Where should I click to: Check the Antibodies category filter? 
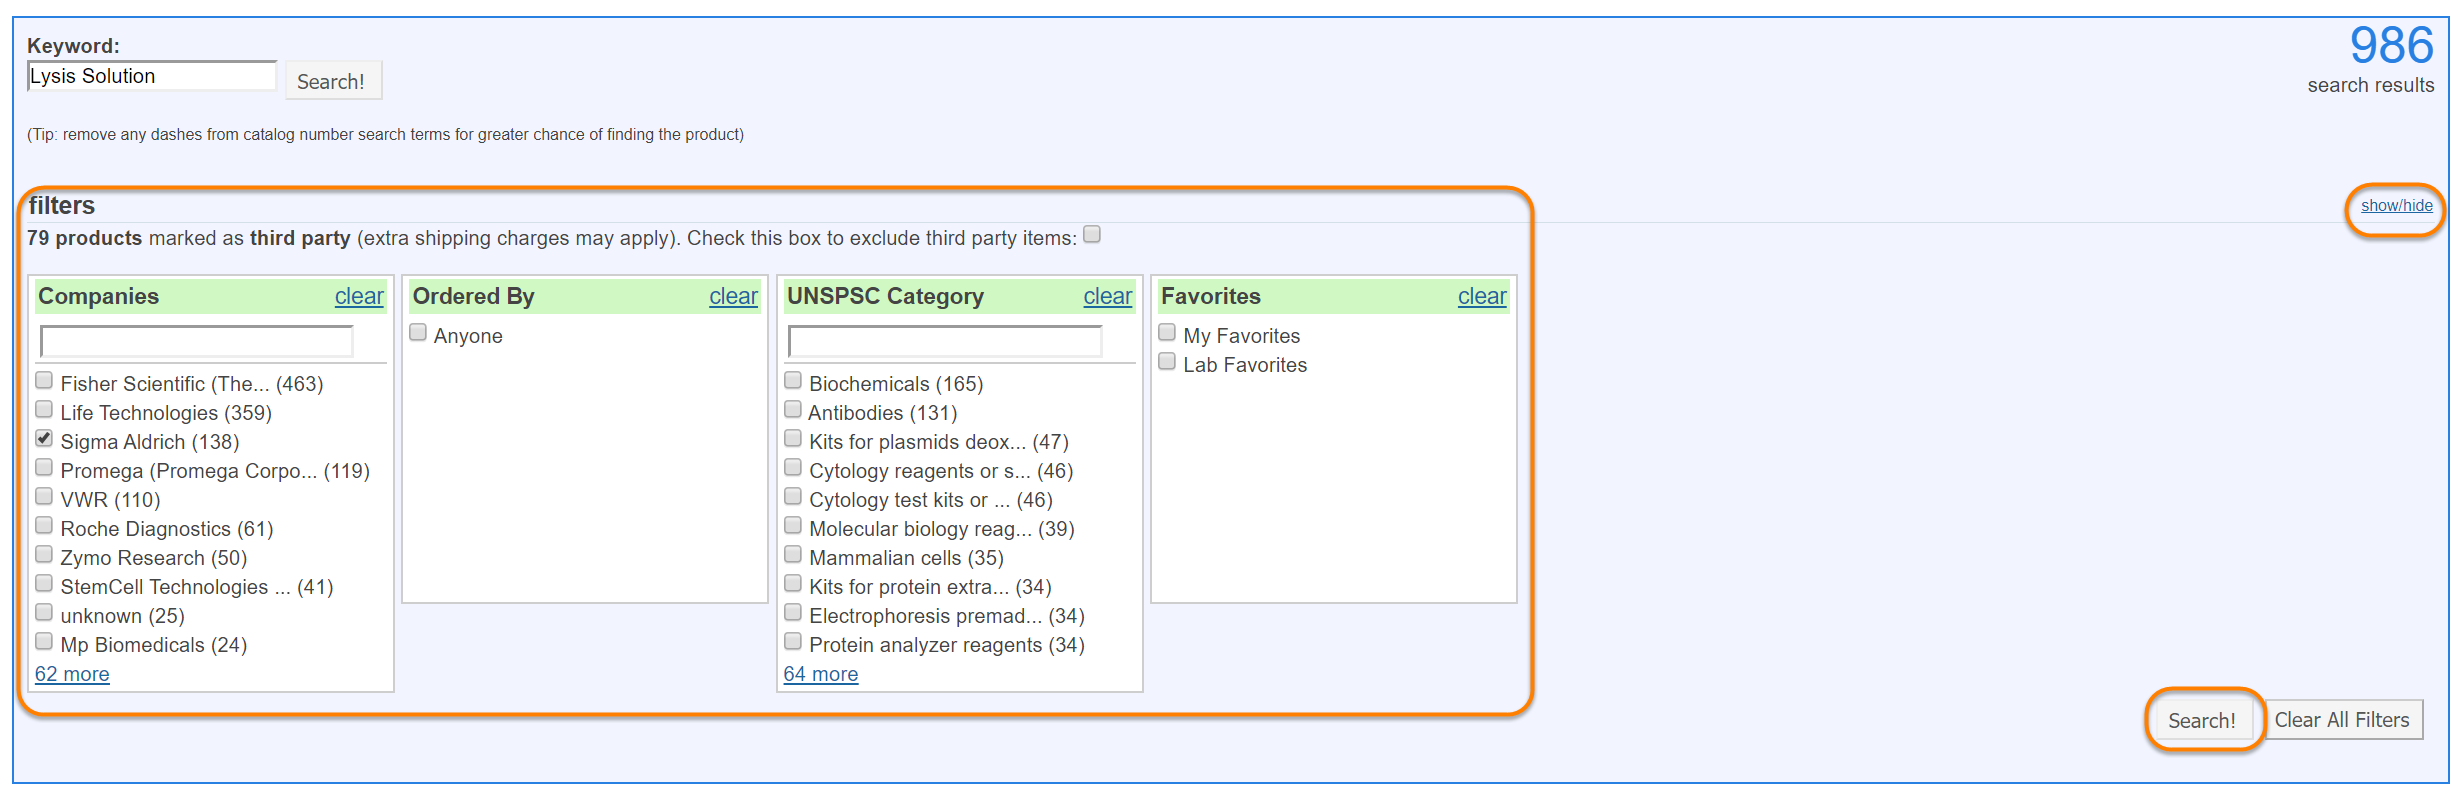[793, 410]
